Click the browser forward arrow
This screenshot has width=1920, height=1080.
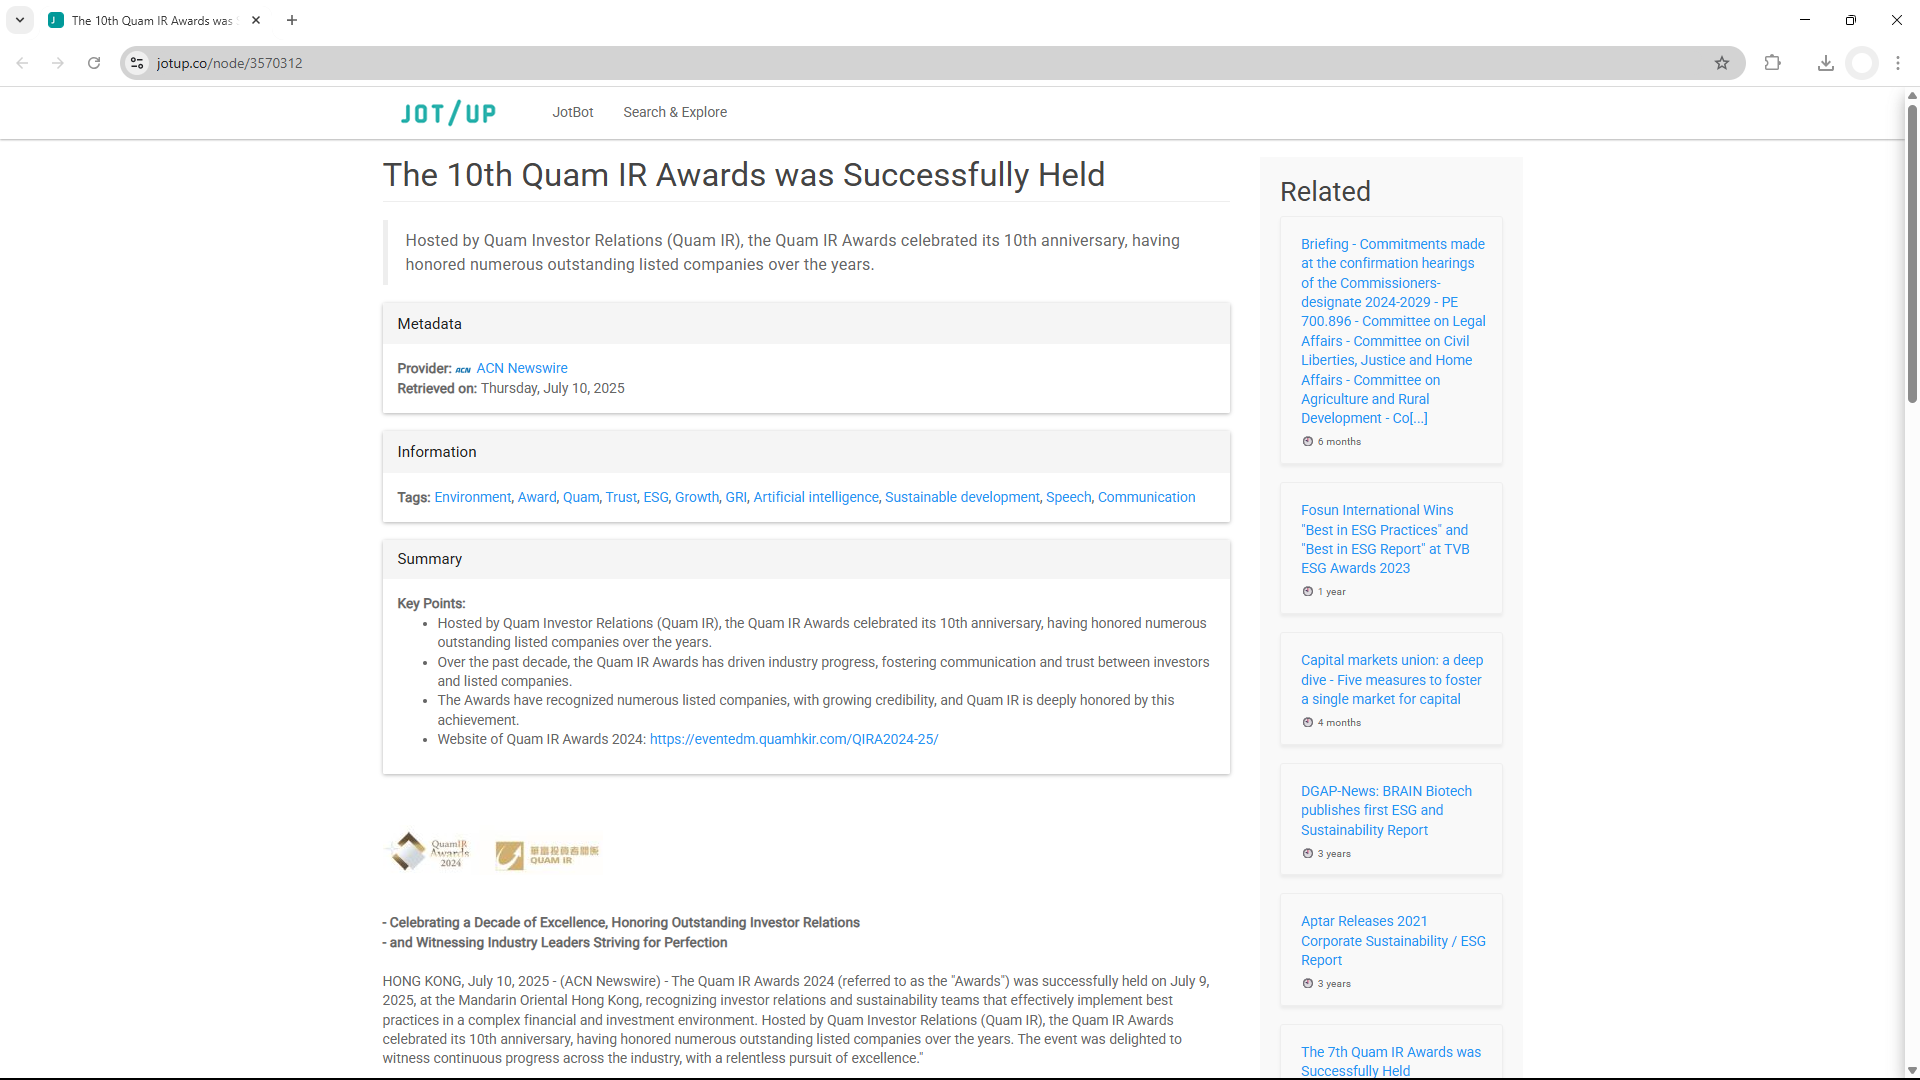(58, 63)
